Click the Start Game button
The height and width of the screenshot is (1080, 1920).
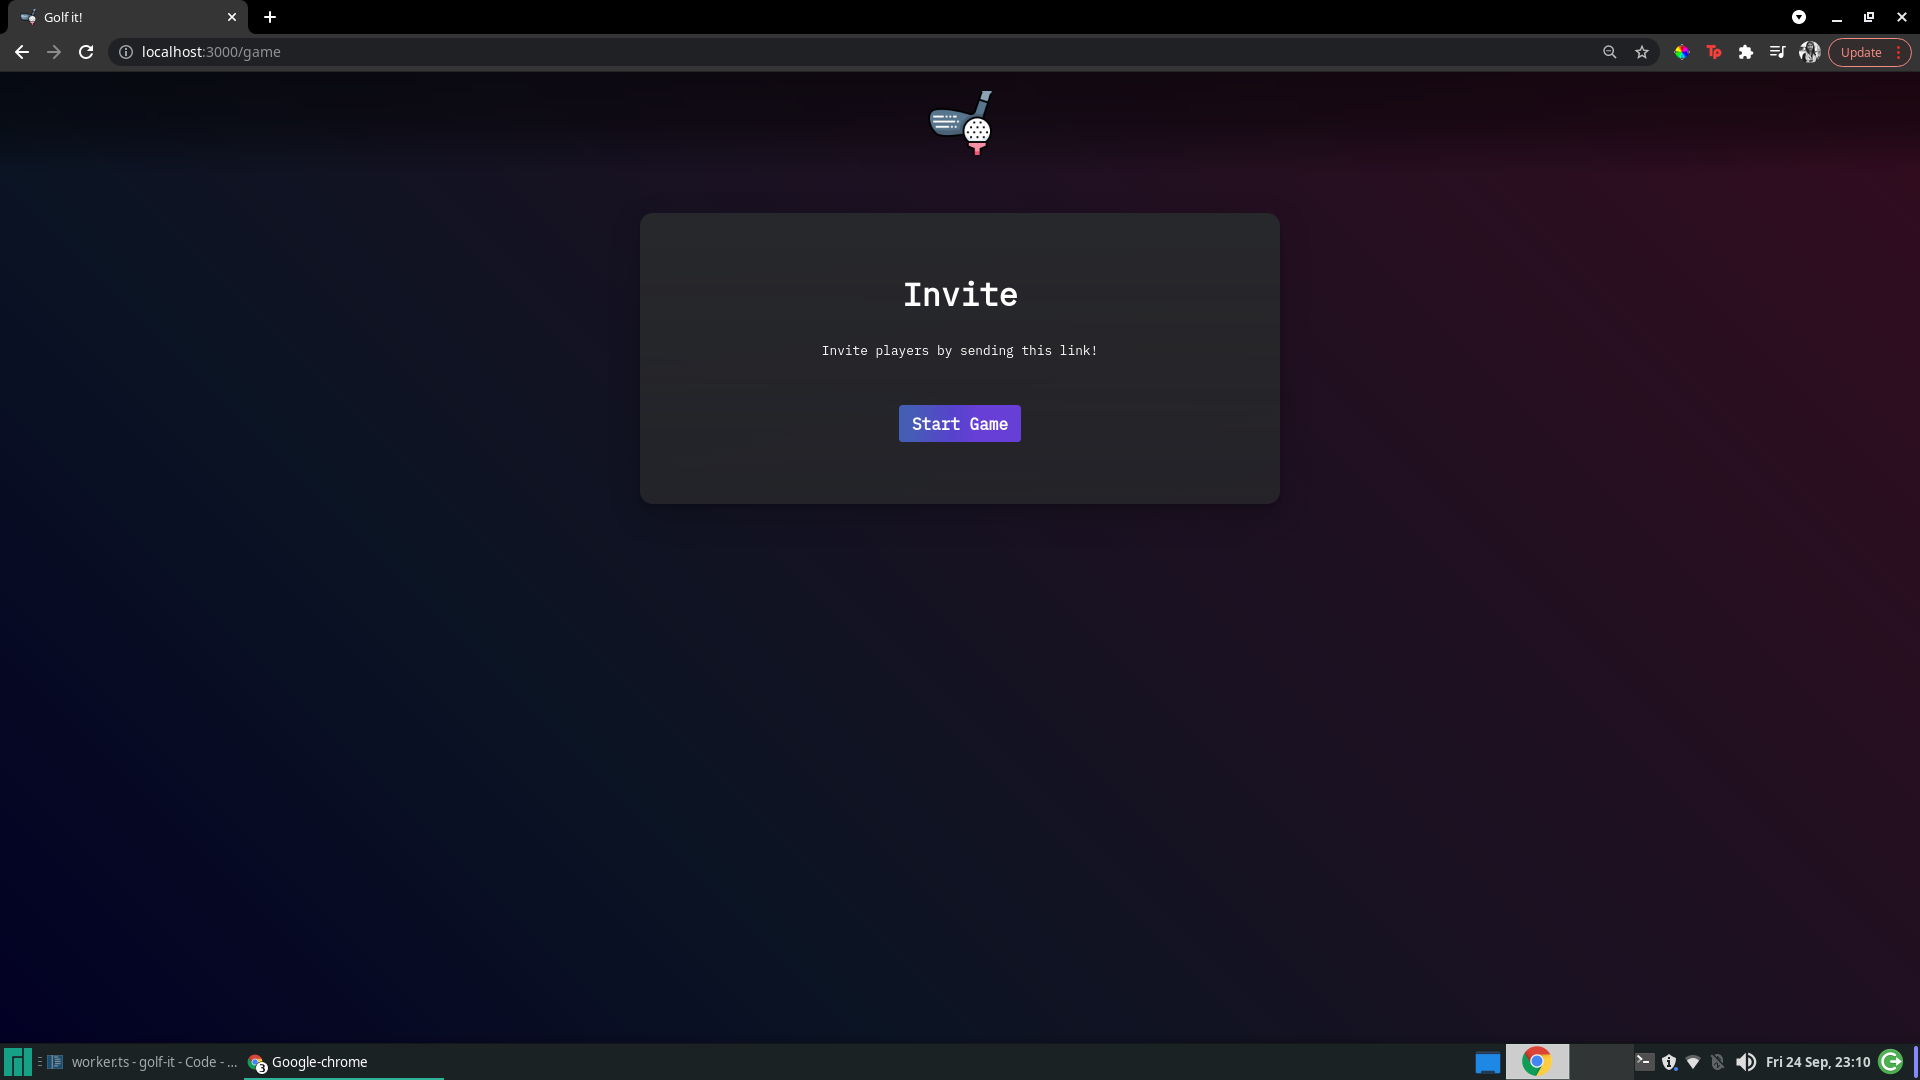(x=959, y=424)
